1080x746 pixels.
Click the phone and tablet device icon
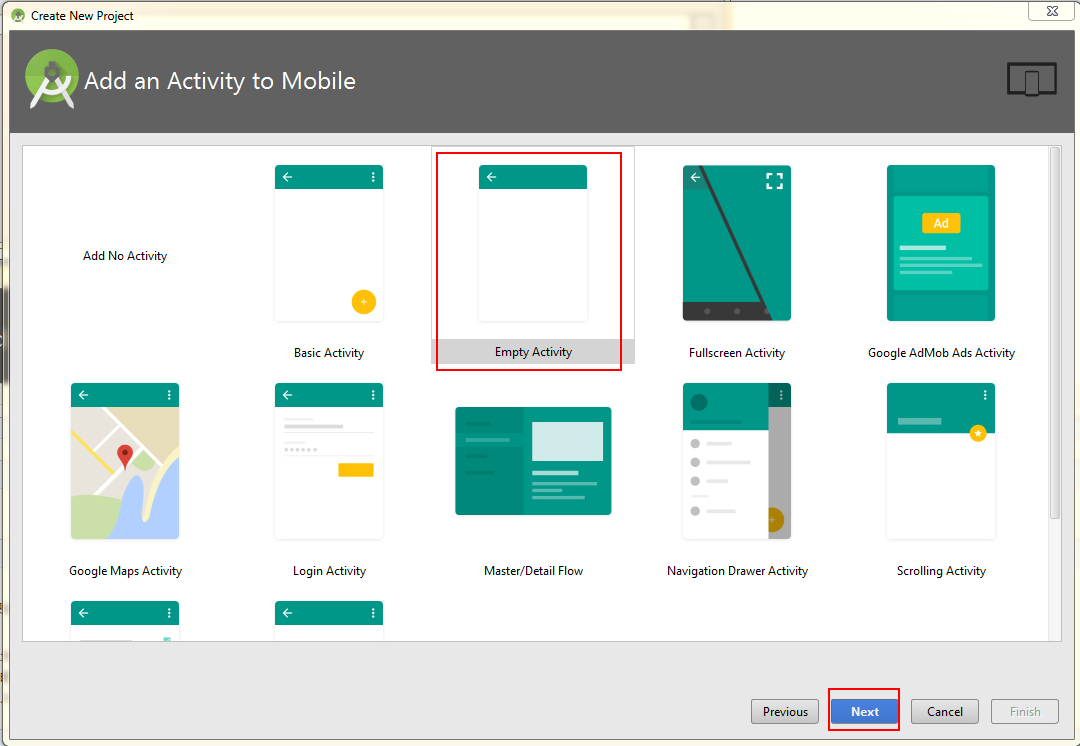pyautogui.click(x=1031, y=79)
